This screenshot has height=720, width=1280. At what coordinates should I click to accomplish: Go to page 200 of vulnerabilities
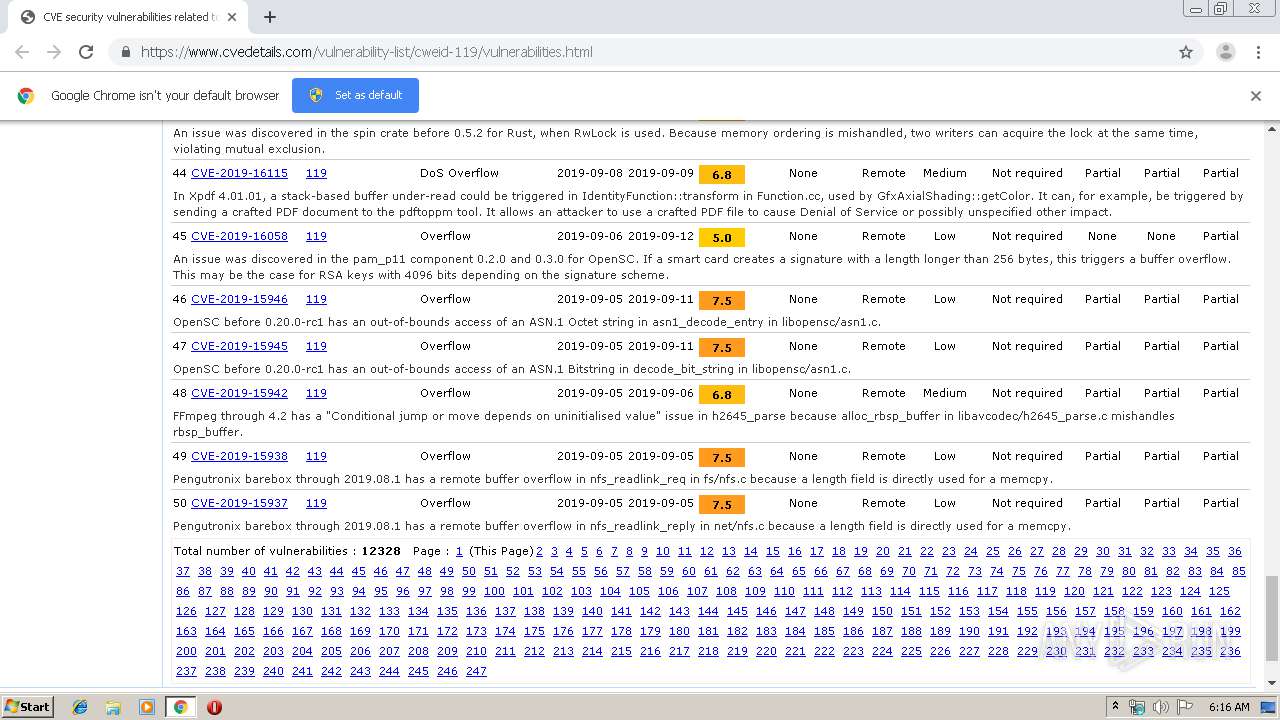pos(186,651)
